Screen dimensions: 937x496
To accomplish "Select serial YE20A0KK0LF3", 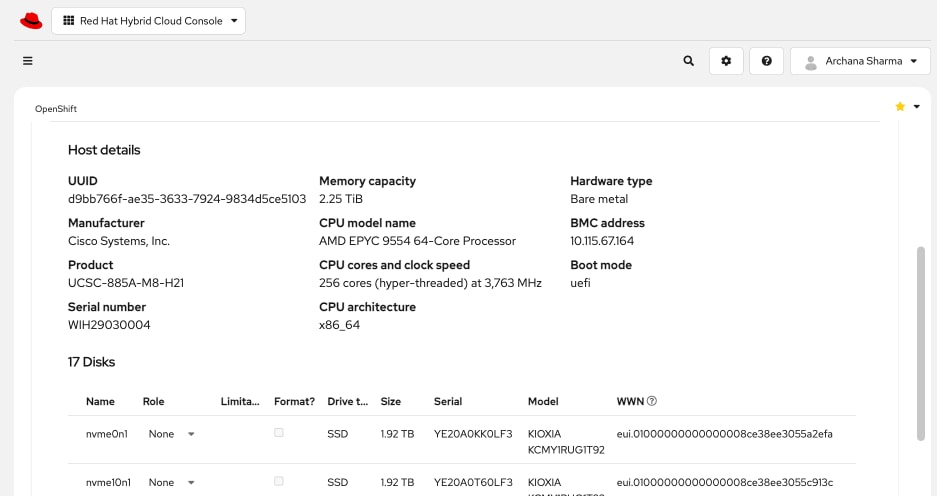I will (473, 434).
